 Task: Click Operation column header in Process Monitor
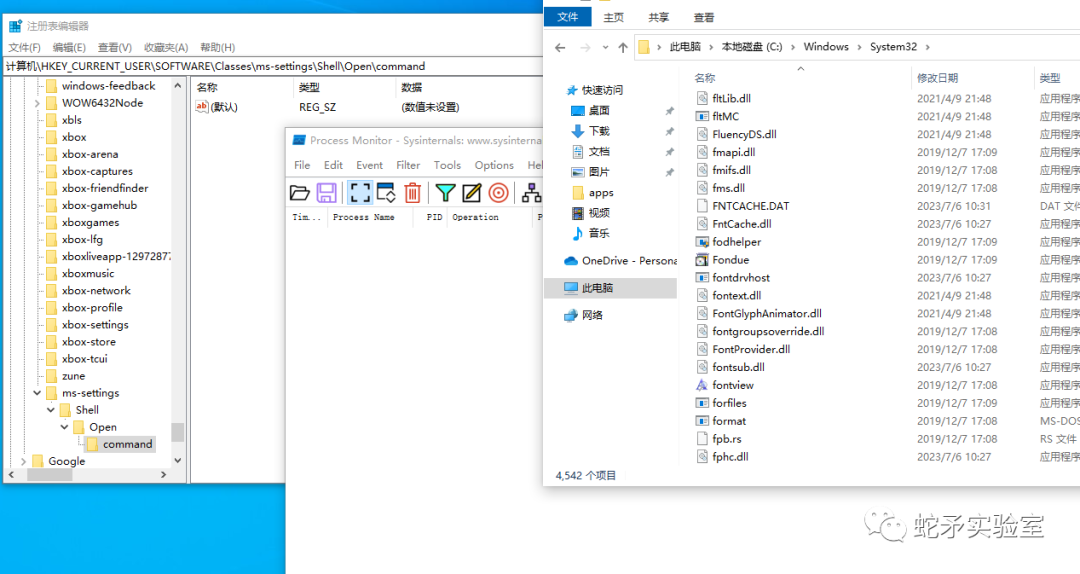click(x=475, y=217)
